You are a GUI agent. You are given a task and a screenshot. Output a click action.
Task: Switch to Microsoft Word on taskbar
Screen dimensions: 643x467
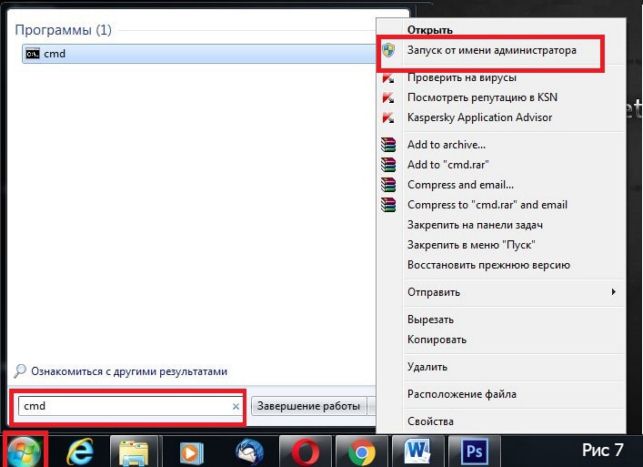417,451
